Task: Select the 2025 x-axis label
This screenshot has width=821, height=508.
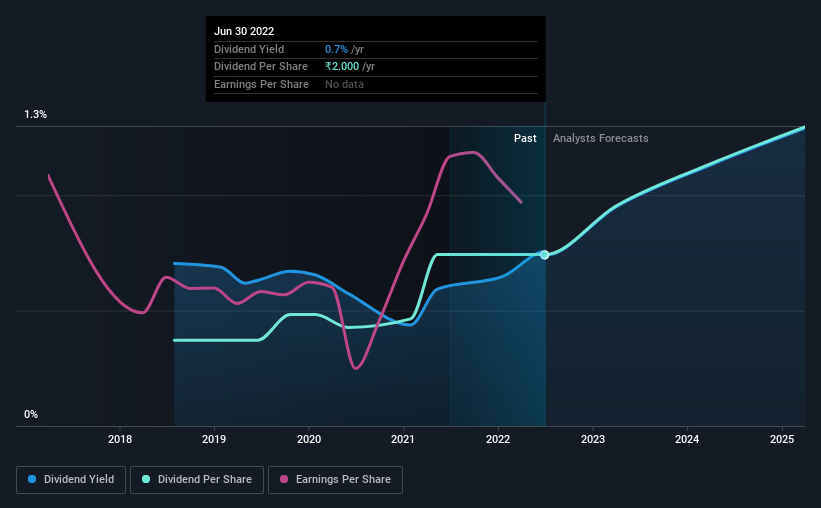Action: [782, 439]
